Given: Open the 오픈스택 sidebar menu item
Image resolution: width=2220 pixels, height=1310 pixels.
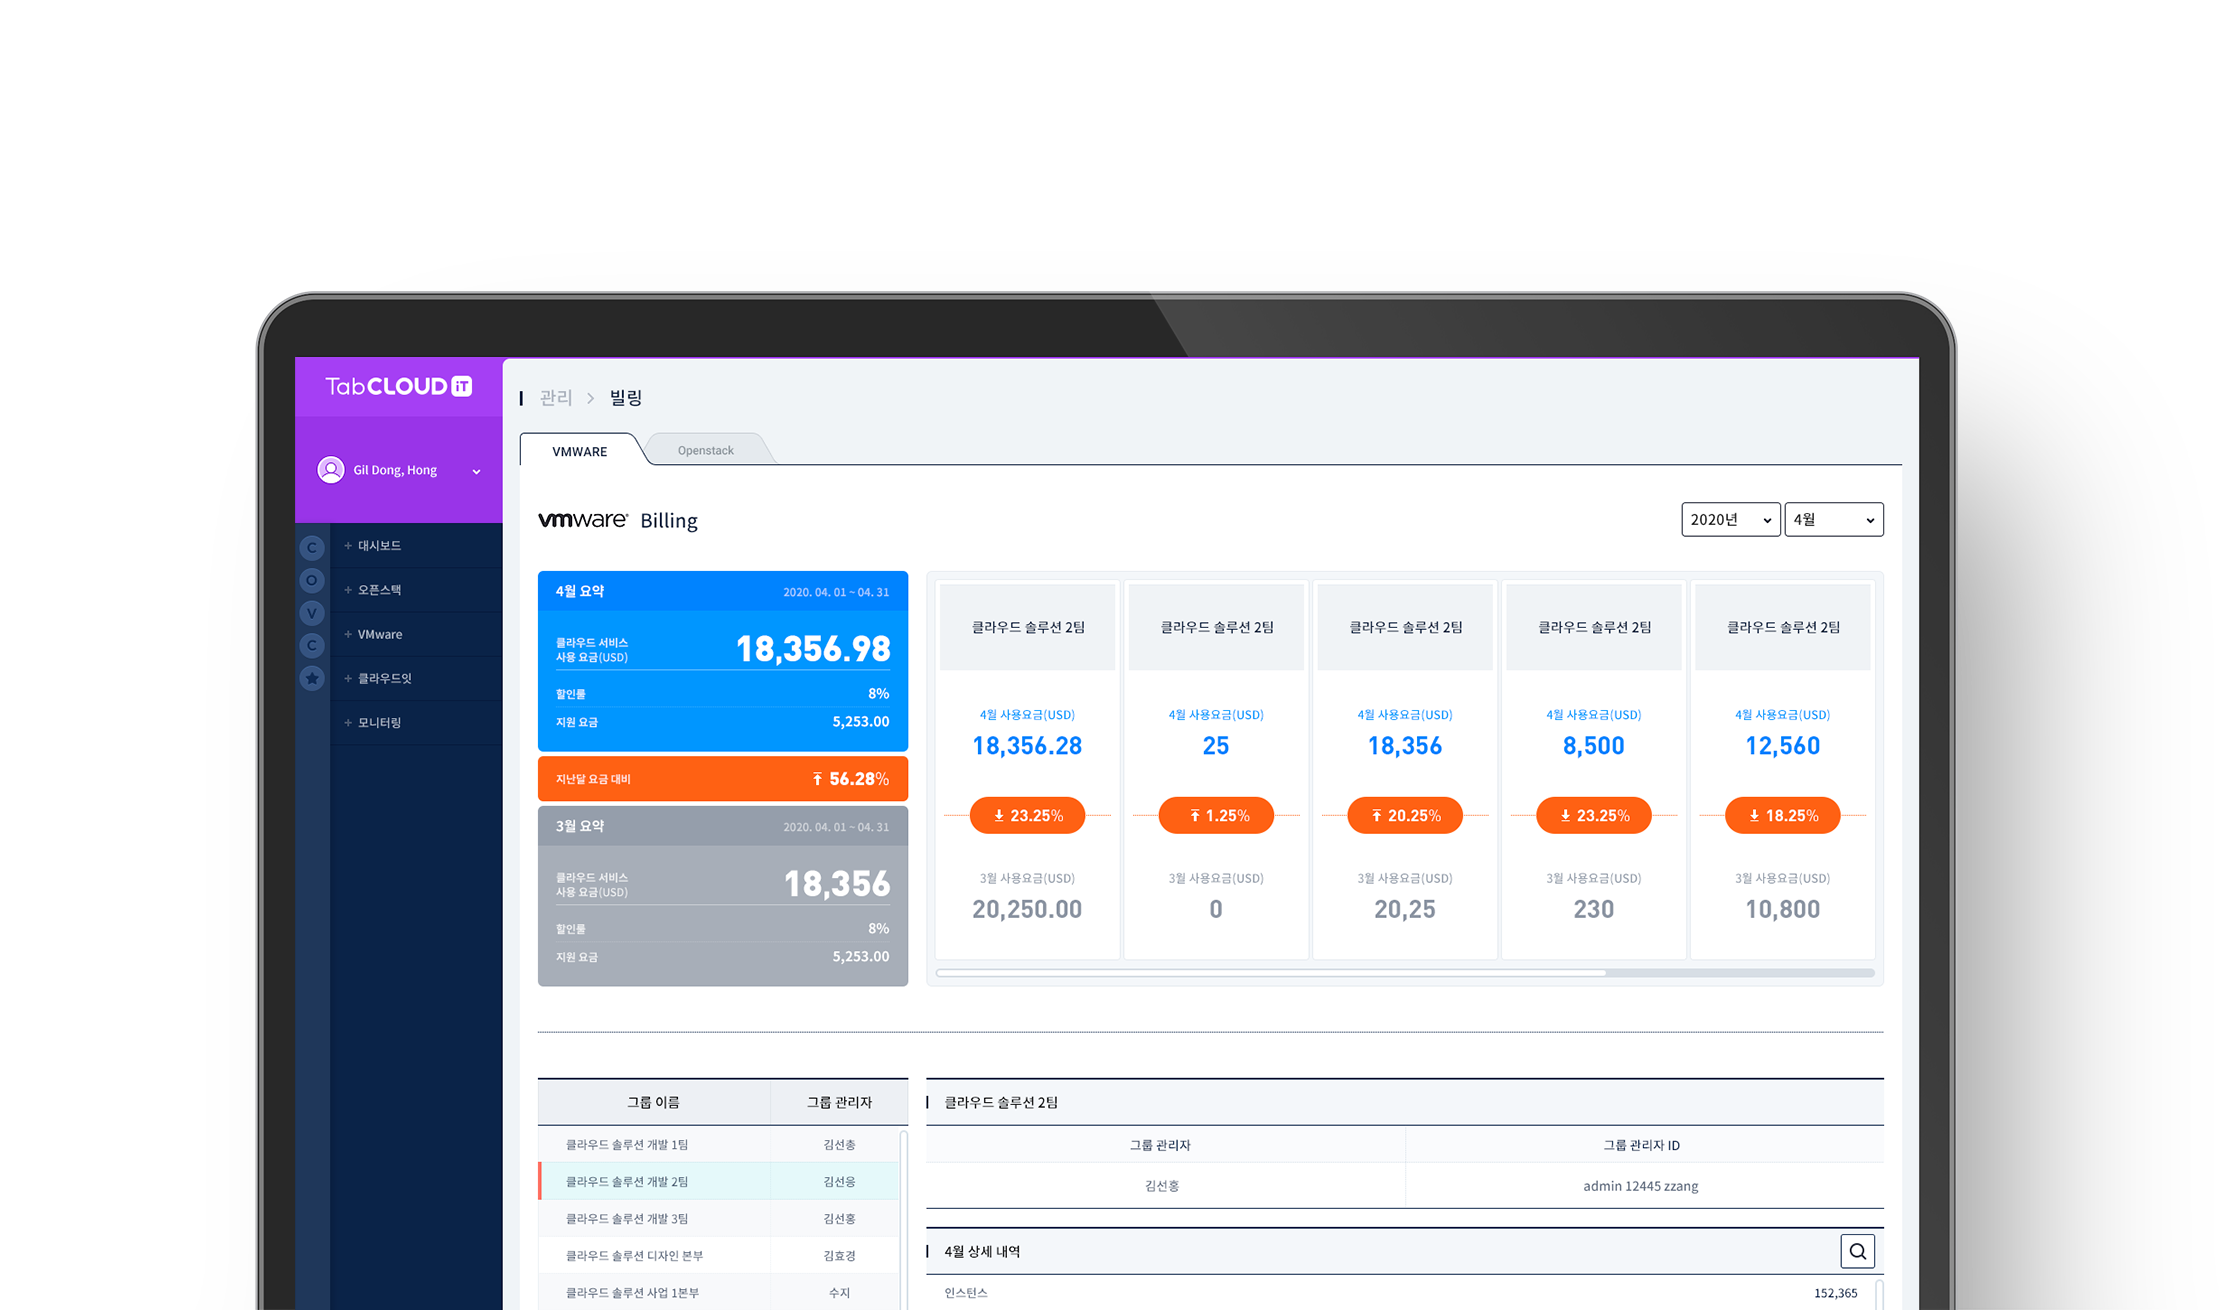Looking at the screenshot, I should coord(379,590).
